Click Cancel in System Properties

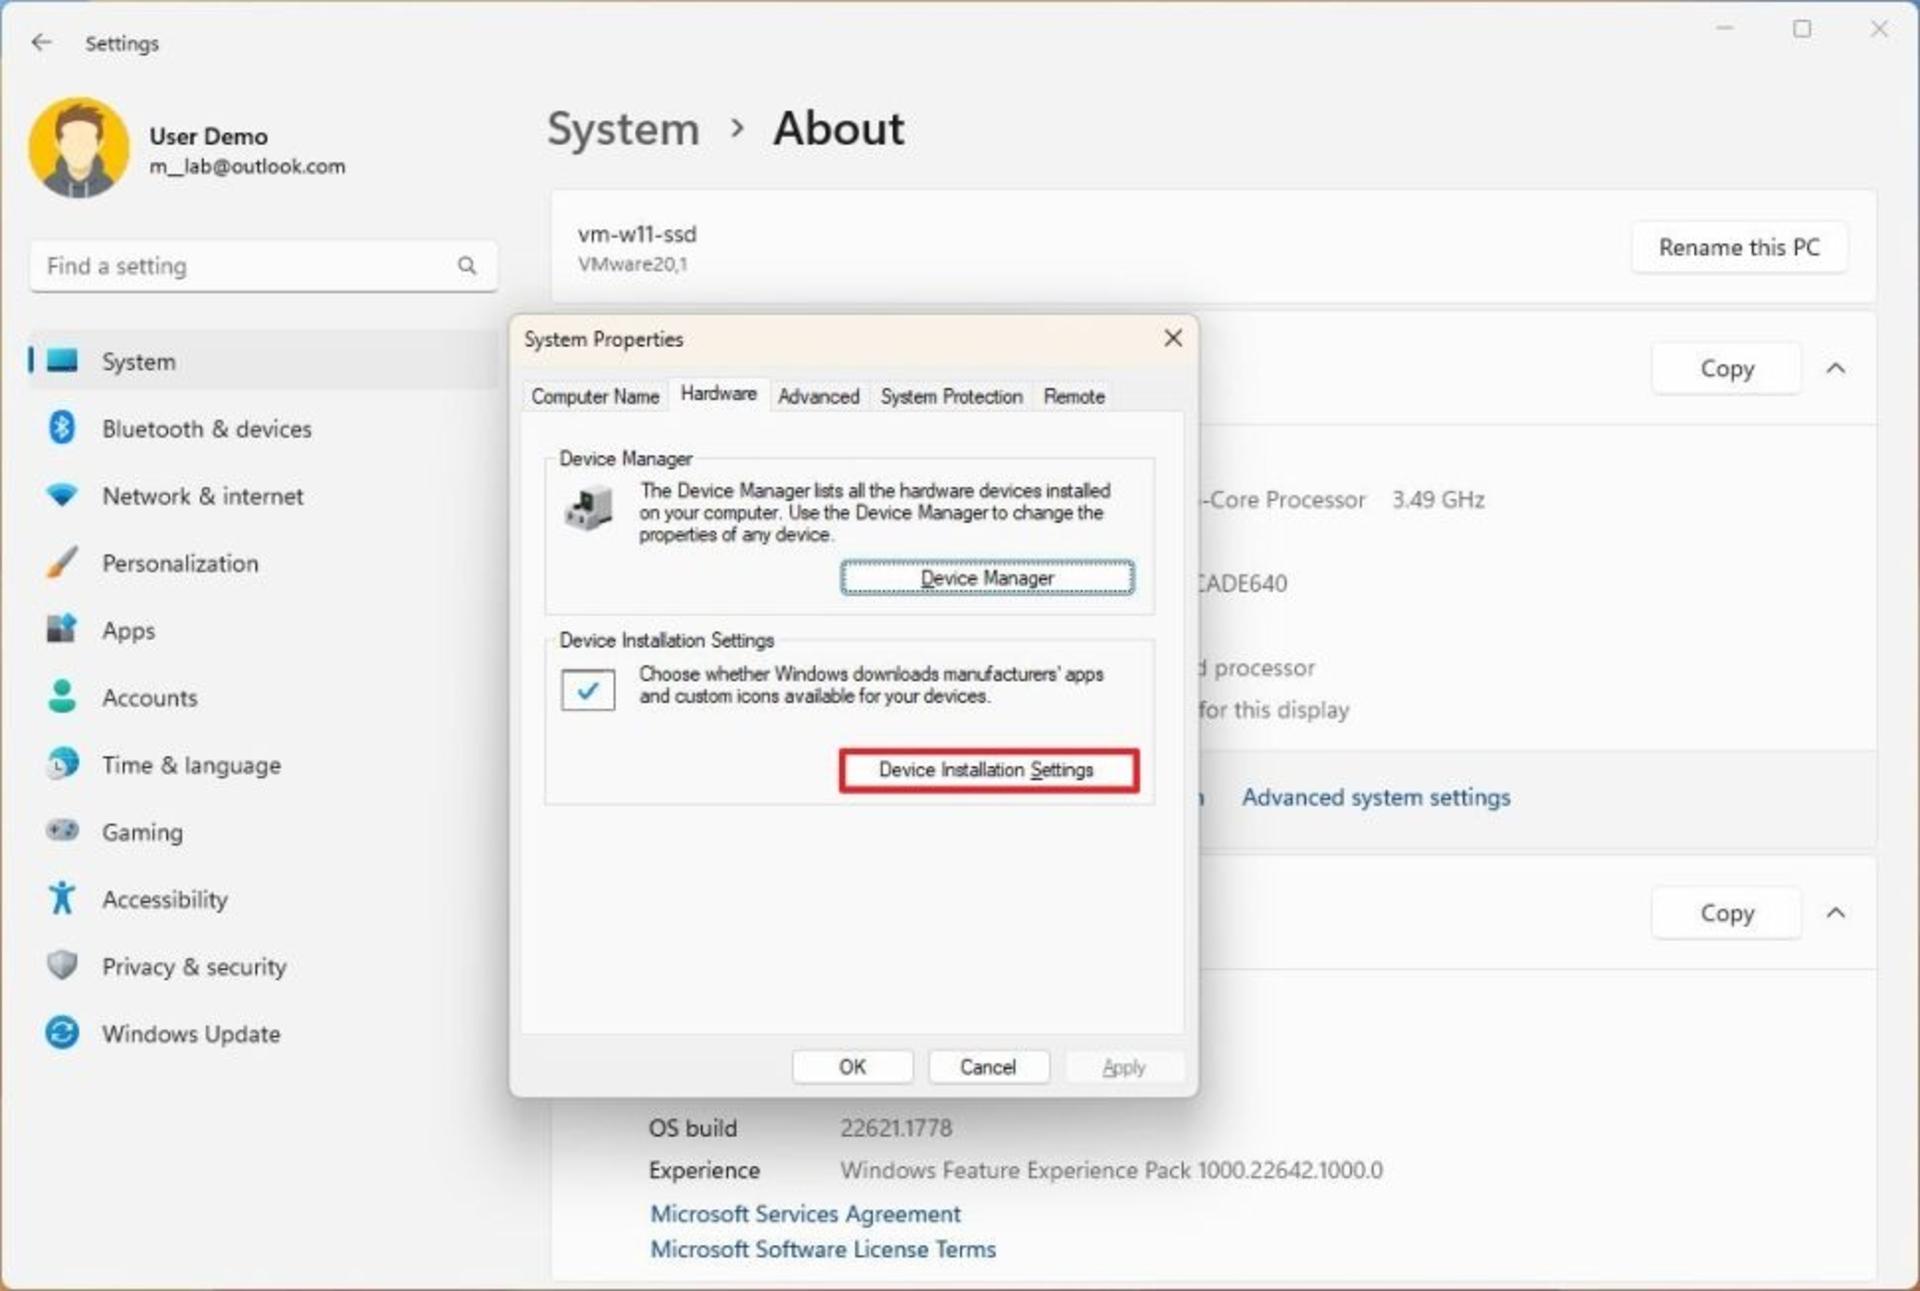click(988, 1067)
